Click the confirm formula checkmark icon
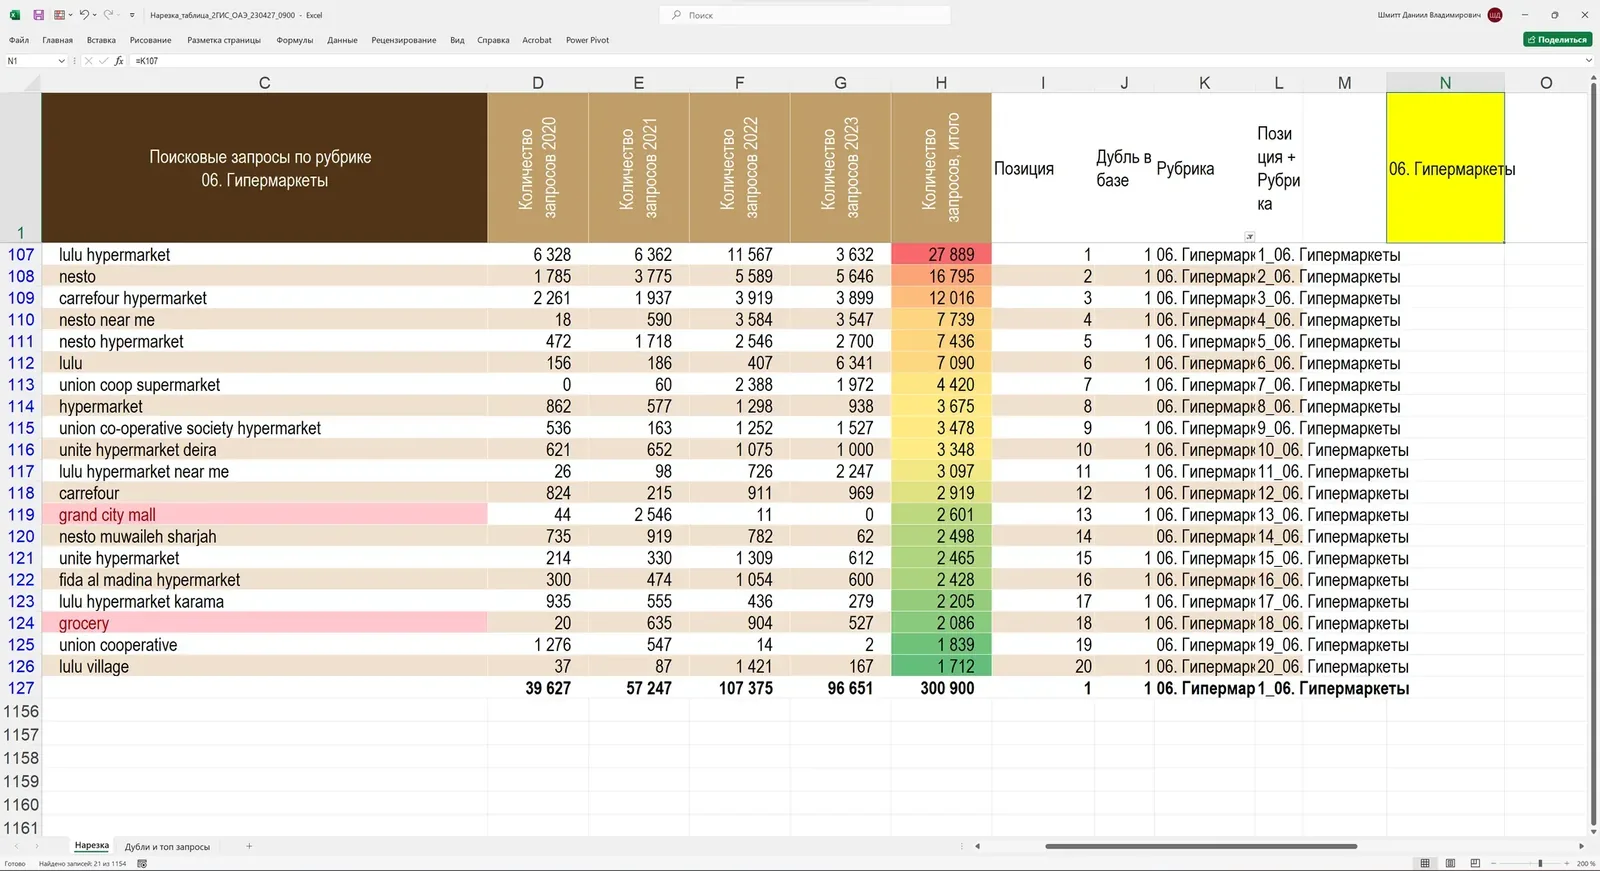Image resolution: width=1600 pixels, height=871 pixels. 103,61
